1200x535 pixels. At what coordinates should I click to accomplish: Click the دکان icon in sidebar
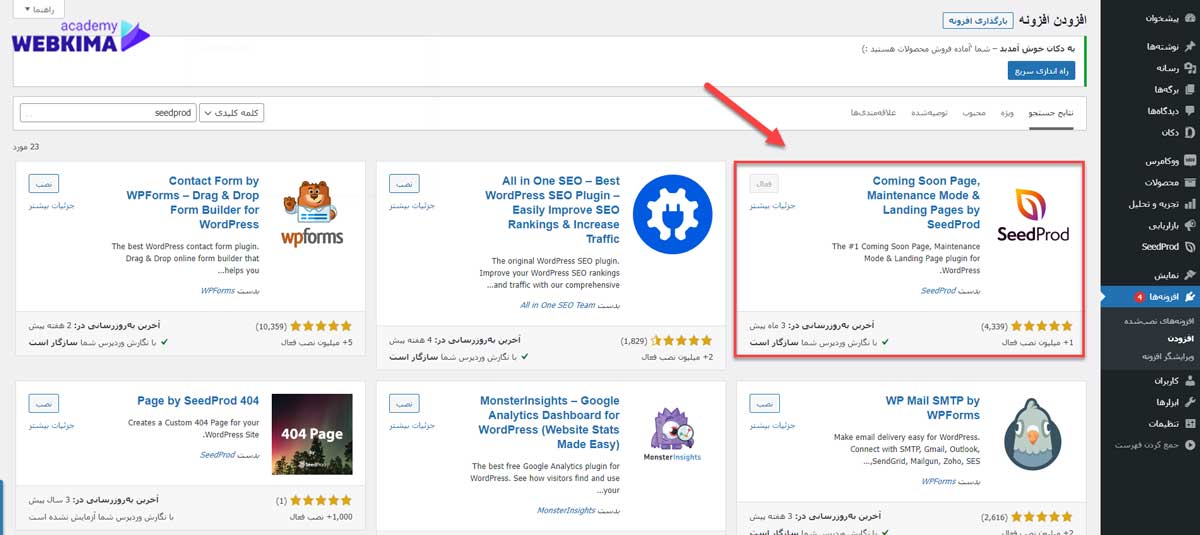pos(1189,132)
